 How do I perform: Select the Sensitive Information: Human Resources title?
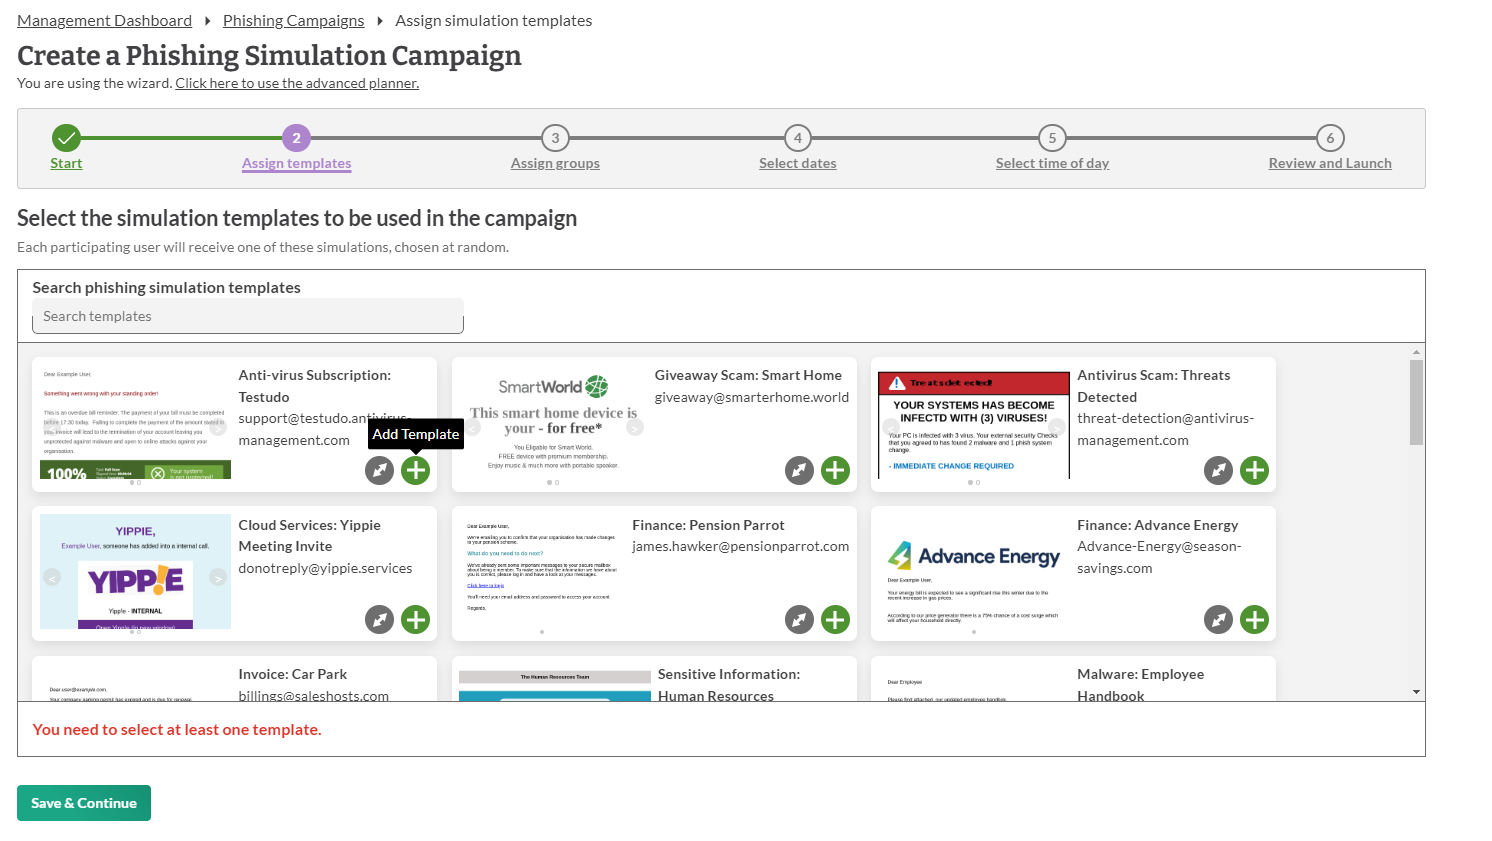[729, 685]
